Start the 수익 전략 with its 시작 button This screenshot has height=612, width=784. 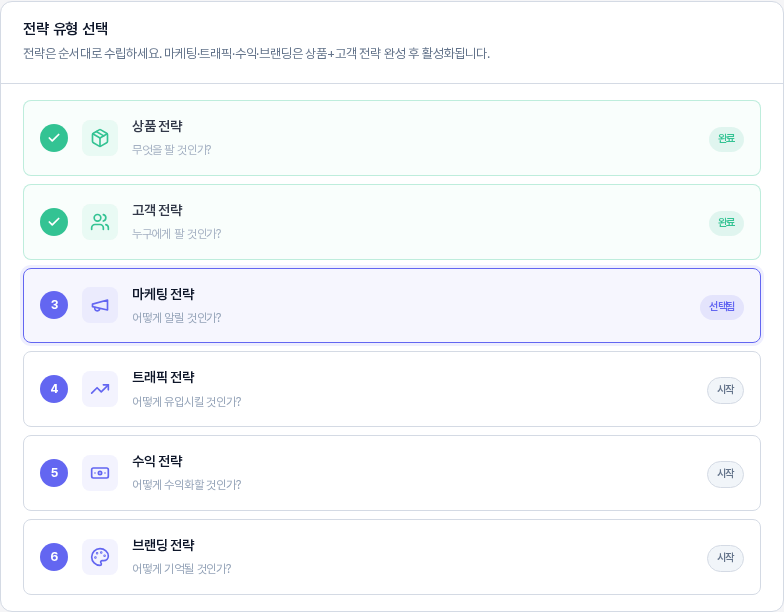click(726, 474)
